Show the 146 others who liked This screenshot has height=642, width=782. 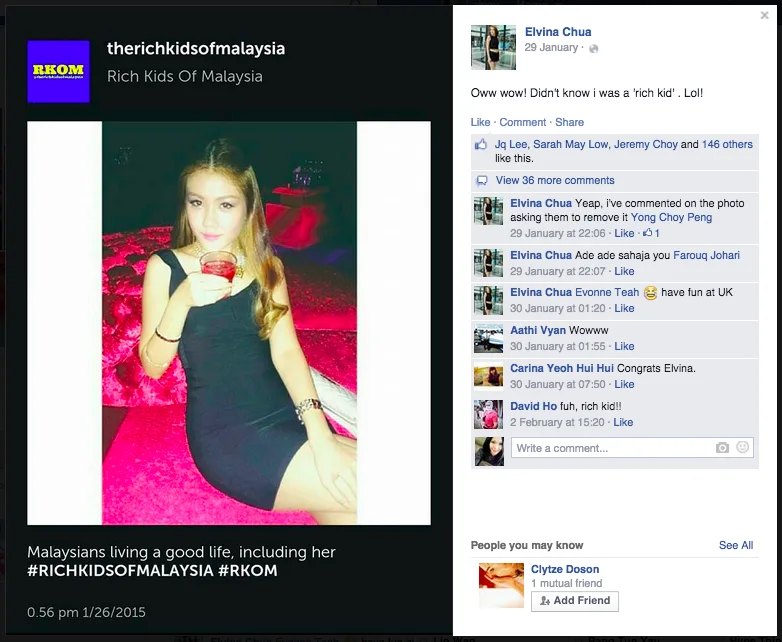point(727,144)
